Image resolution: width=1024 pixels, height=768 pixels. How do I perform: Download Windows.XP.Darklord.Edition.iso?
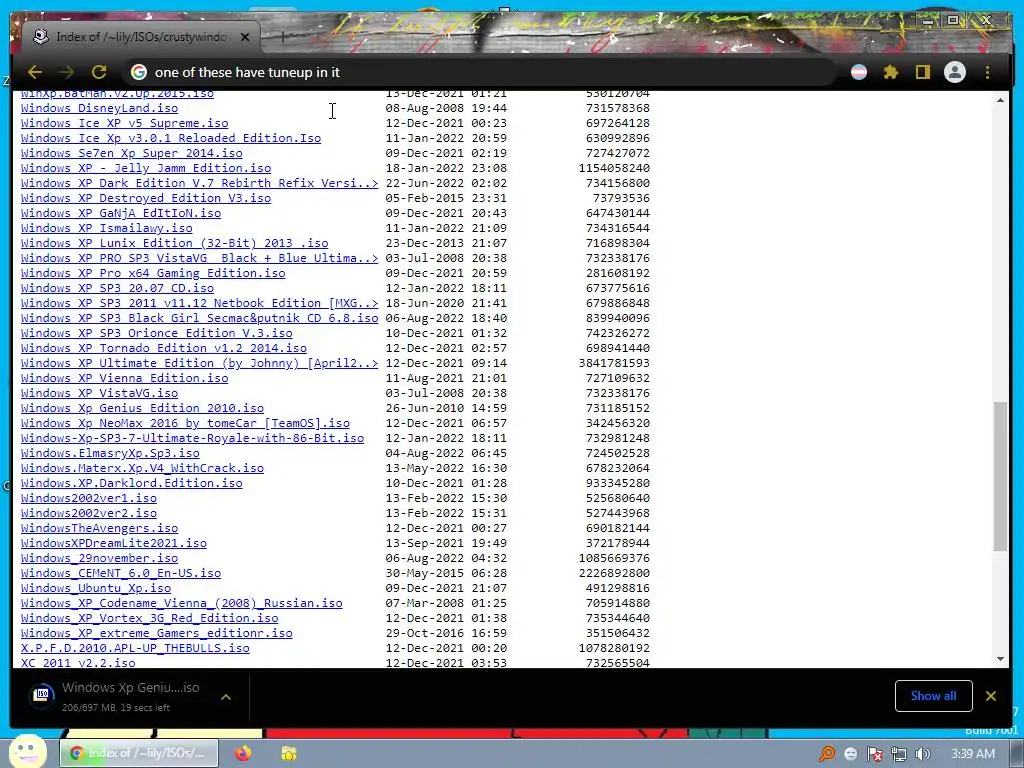coord(131,484)
